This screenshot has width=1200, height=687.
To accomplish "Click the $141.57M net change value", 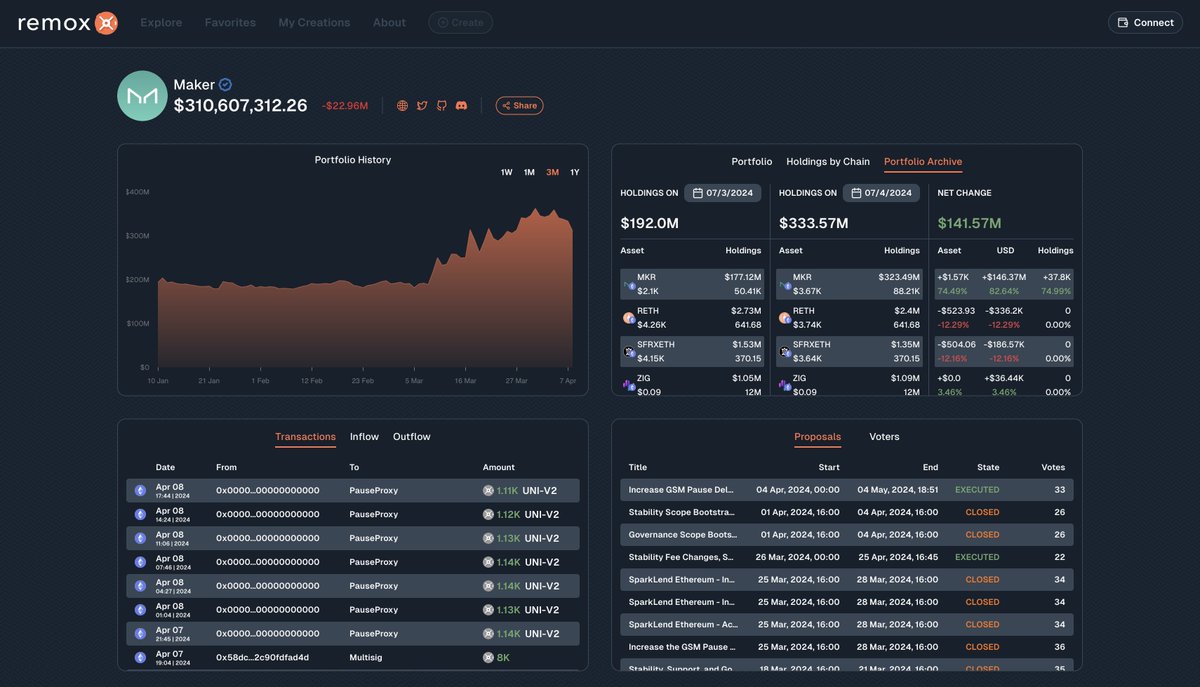I will click(969, 223).
